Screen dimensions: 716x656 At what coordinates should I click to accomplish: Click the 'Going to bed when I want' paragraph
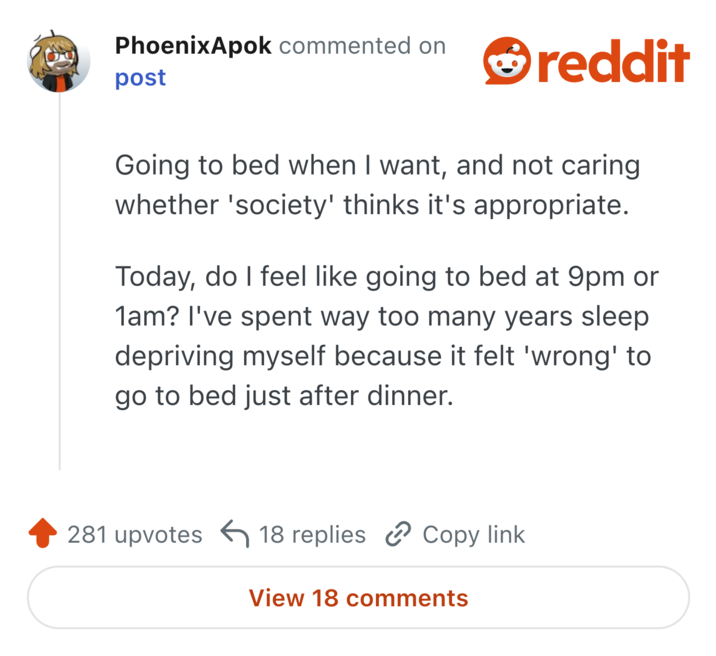point(377,184)
